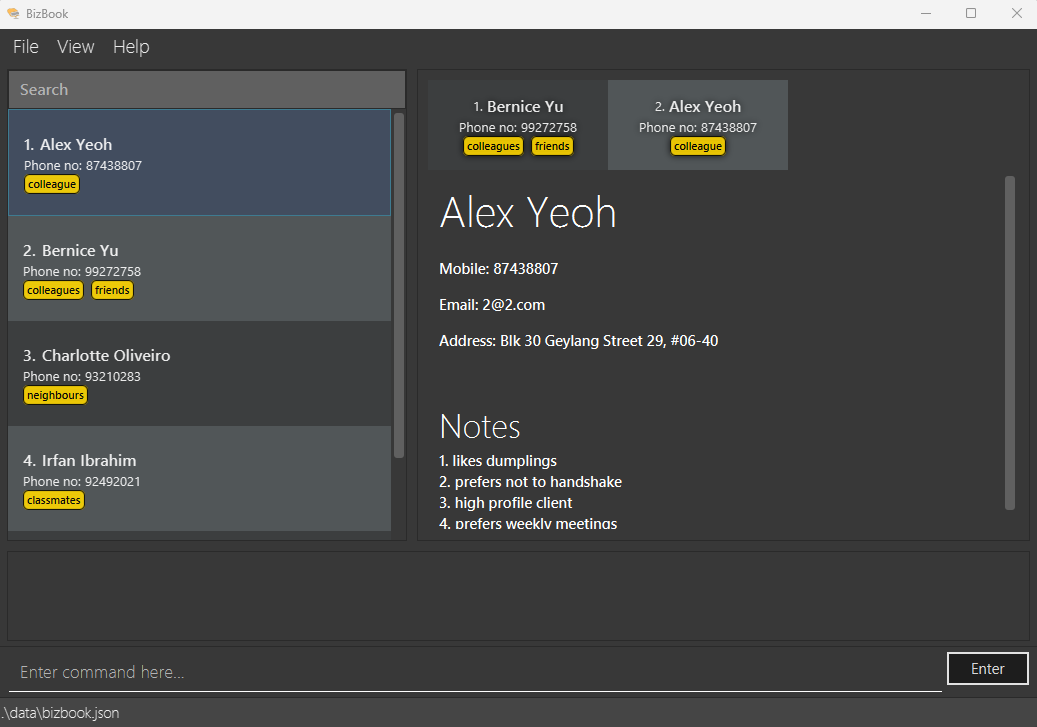Click the colleagues tag in Bernice Yu tab
Screen dimensions: 1037x727
pos(493,146)
